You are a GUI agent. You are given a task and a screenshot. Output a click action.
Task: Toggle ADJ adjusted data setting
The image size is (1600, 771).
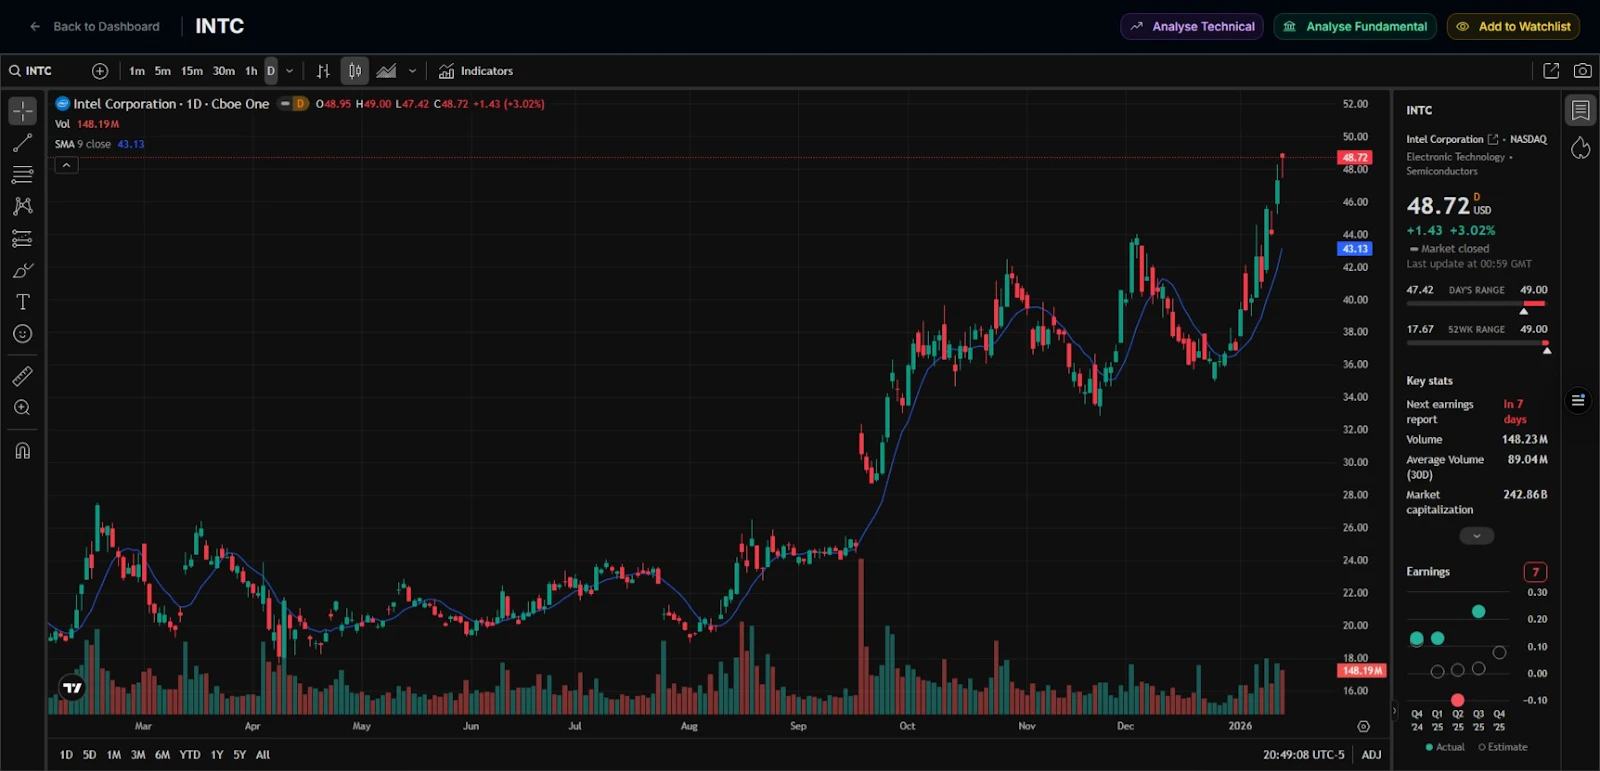tap(1371, 755)
